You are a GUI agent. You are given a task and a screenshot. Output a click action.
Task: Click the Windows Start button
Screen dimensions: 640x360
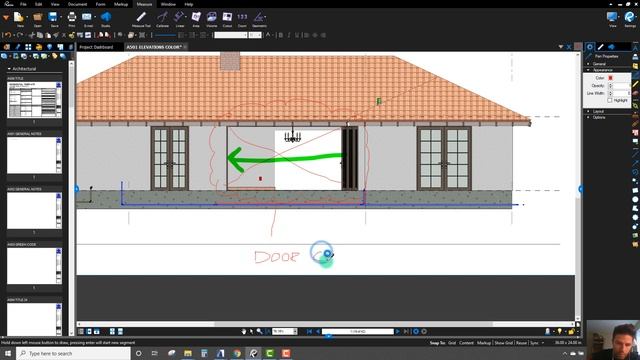click(8, 353)
